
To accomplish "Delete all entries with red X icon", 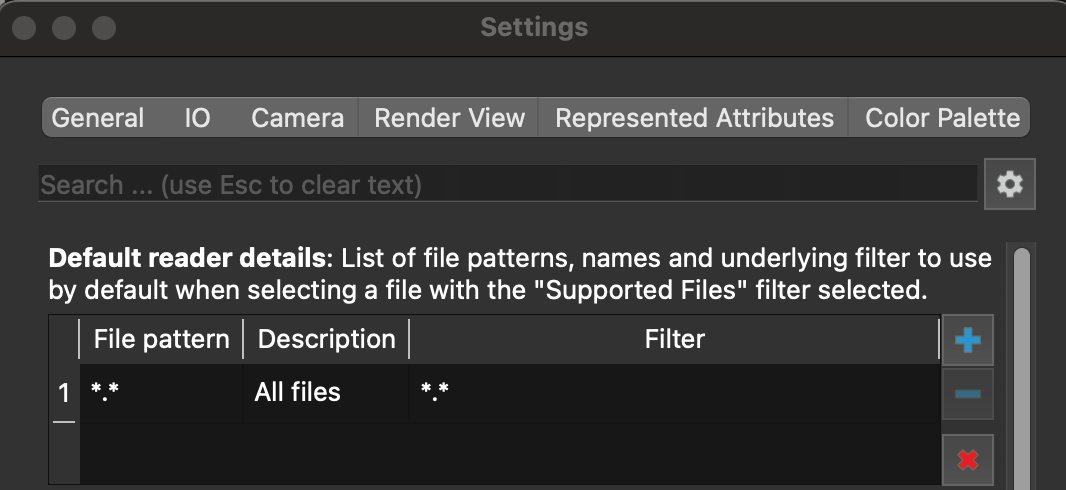I will coord(967,460).
